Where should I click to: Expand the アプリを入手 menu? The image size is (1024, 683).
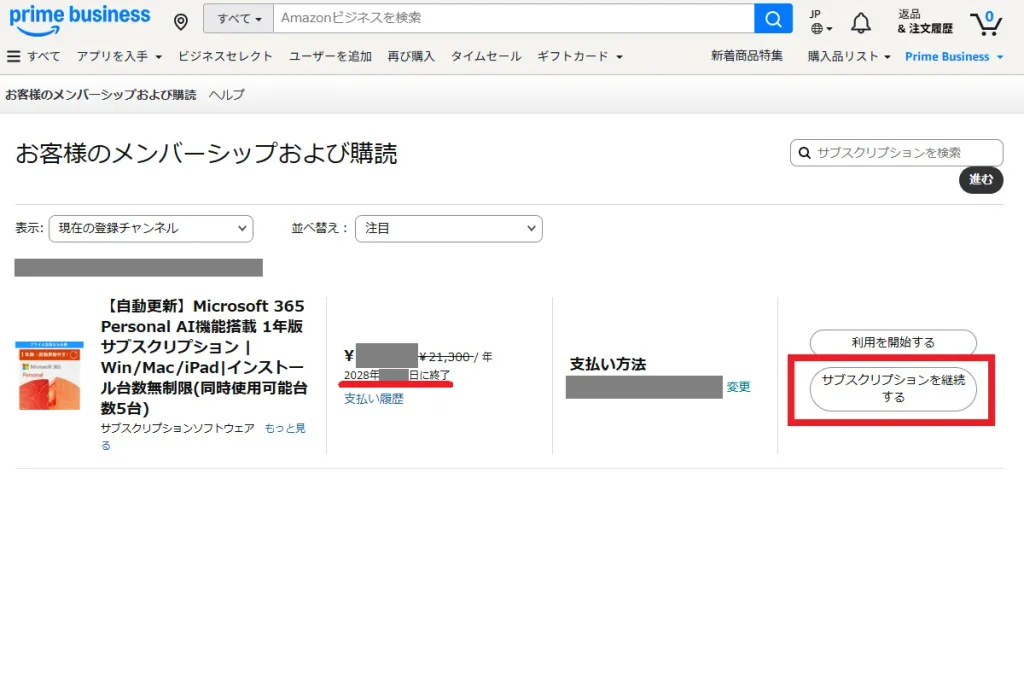[x=120, y=56]
